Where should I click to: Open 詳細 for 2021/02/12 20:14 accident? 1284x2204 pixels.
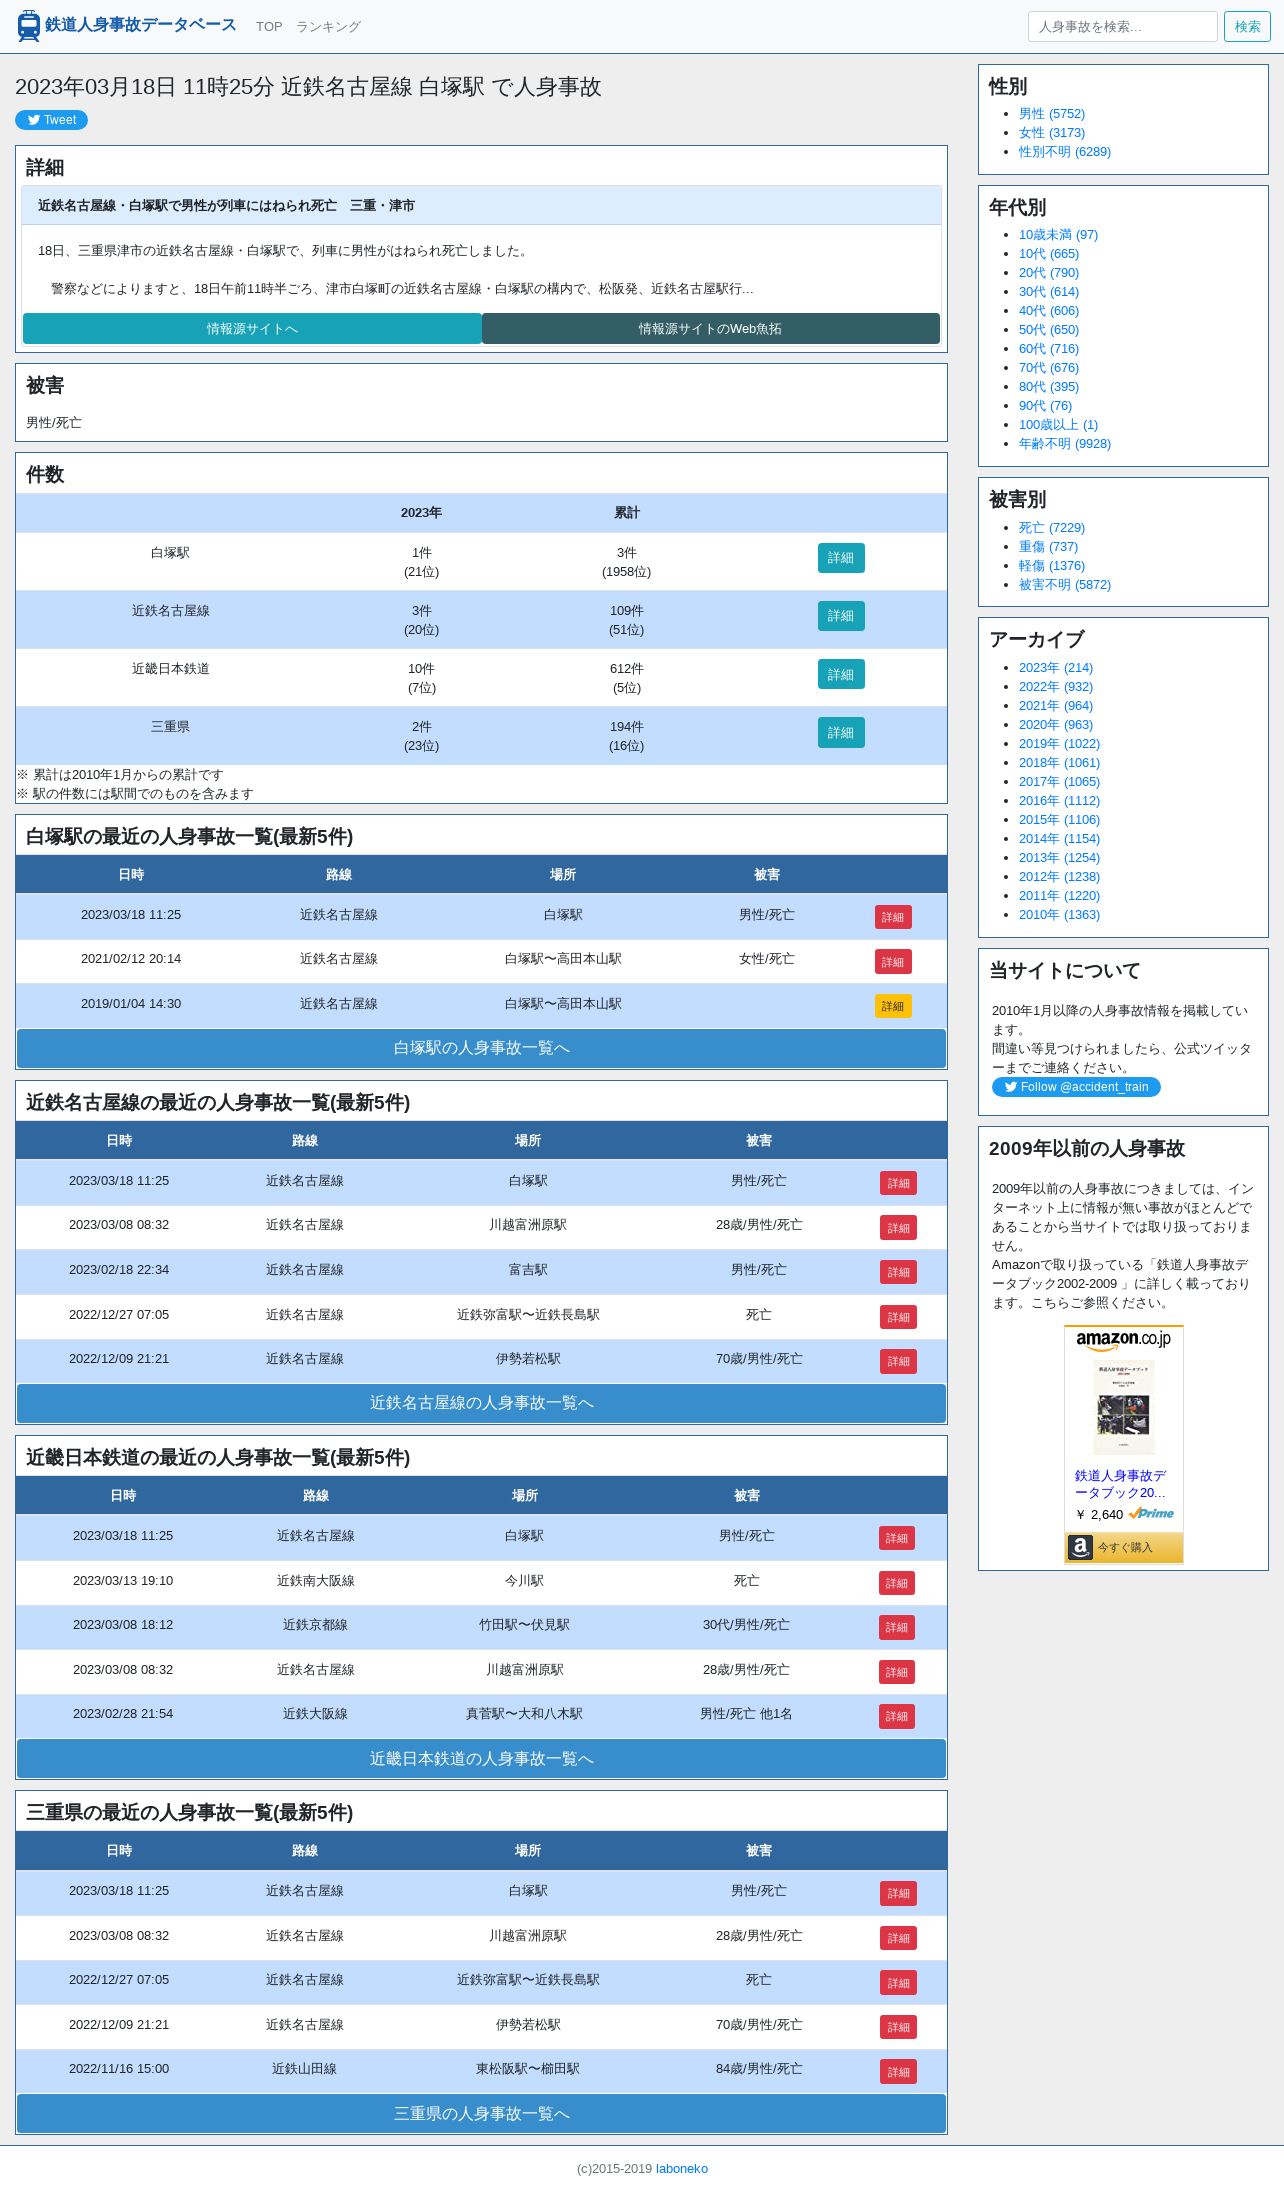(893, 962)
